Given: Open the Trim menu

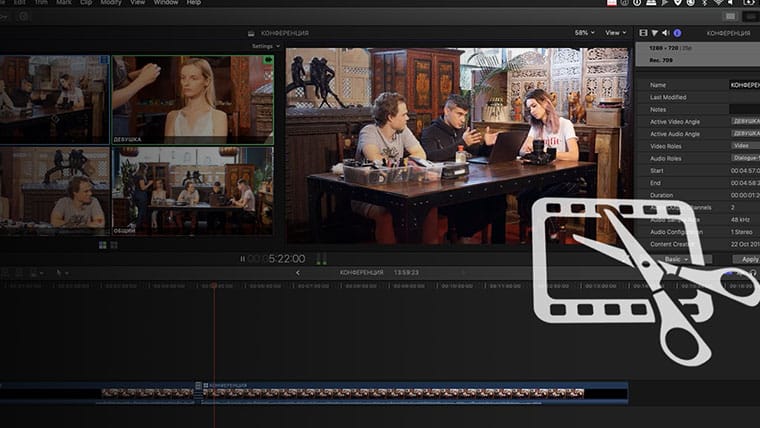Looking at the screenshot, I should pos(41,2).
